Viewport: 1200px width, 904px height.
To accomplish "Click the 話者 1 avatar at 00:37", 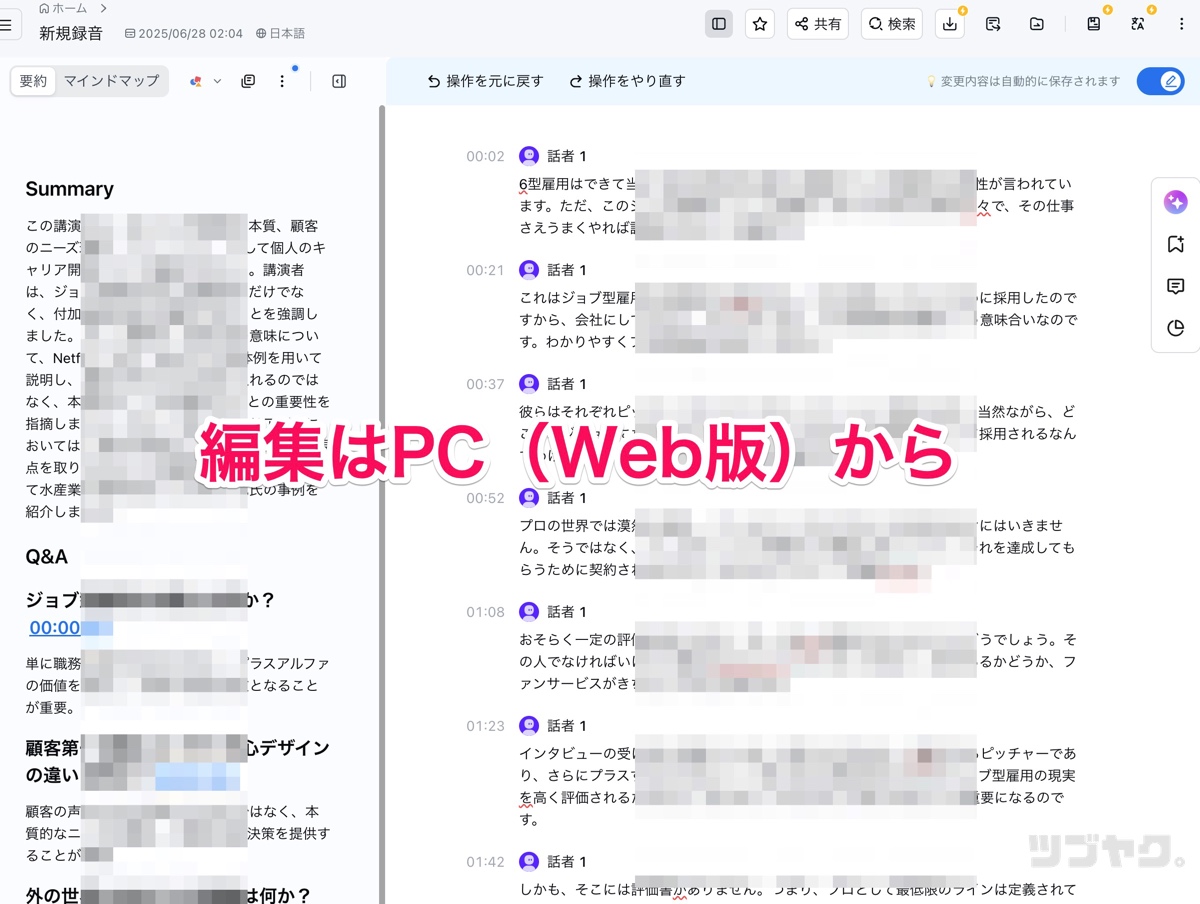I will tap(529, 384).
